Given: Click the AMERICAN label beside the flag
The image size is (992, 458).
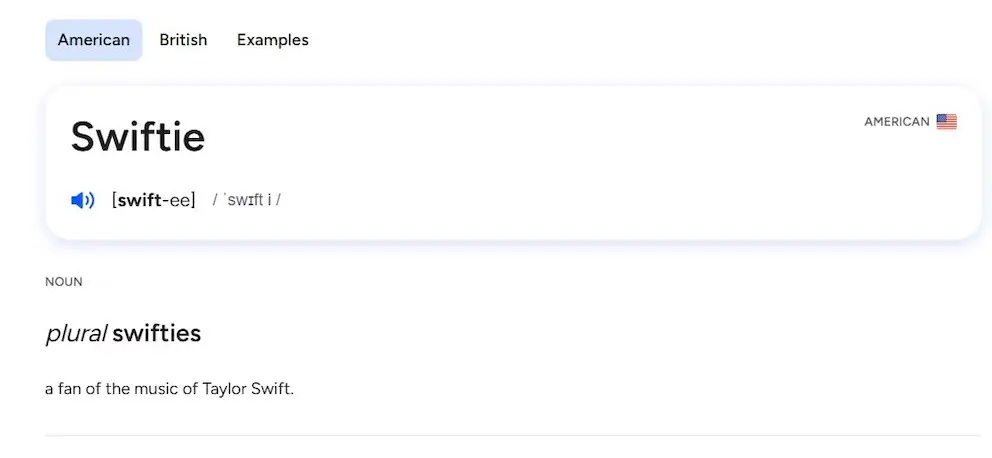Looking at the screenshot, I should (896, 122).
